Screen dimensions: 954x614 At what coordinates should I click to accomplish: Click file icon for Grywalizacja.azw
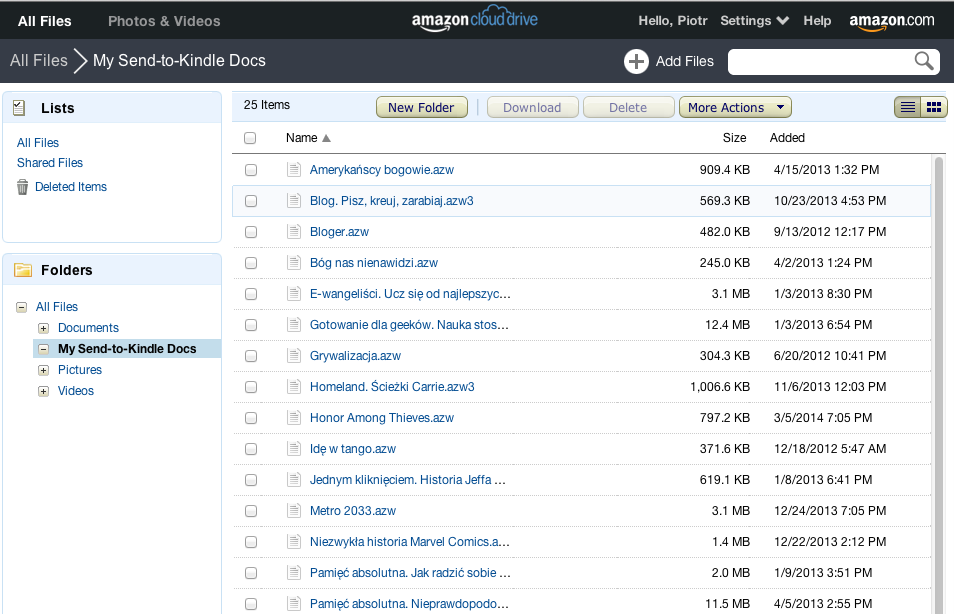coord(294,356)
